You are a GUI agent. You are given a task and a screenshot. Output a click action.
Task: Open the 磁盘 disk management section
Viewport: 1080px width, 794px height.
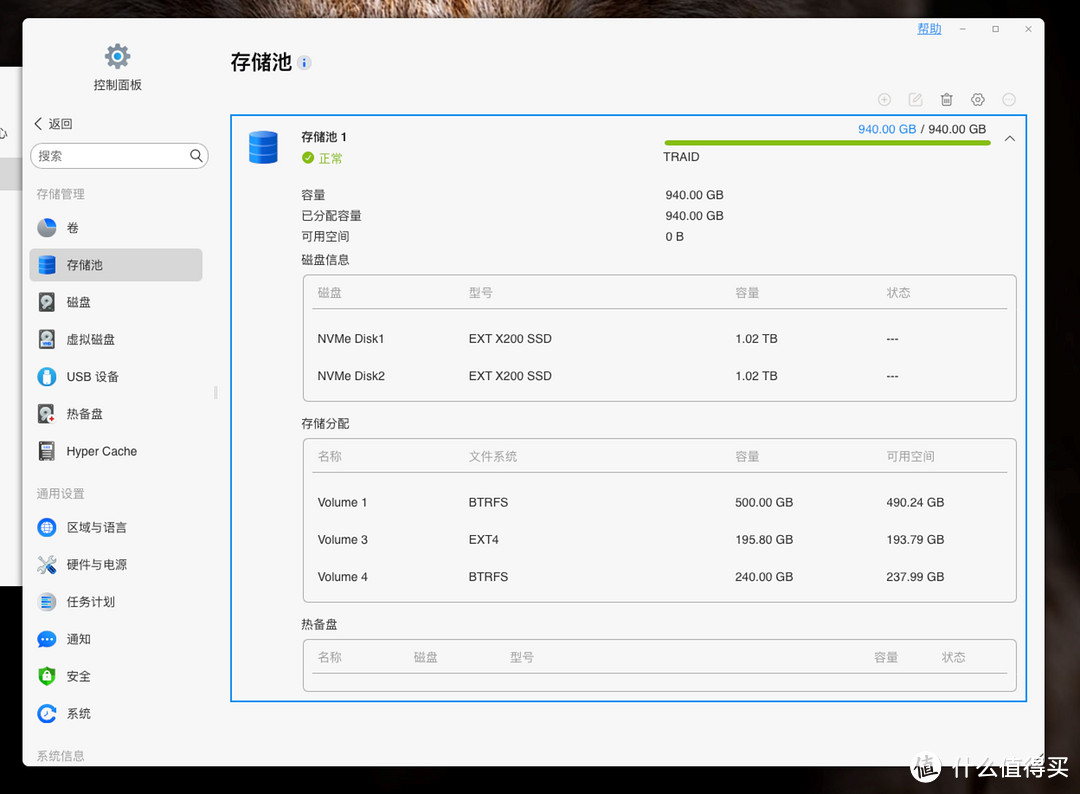(80, 301)
